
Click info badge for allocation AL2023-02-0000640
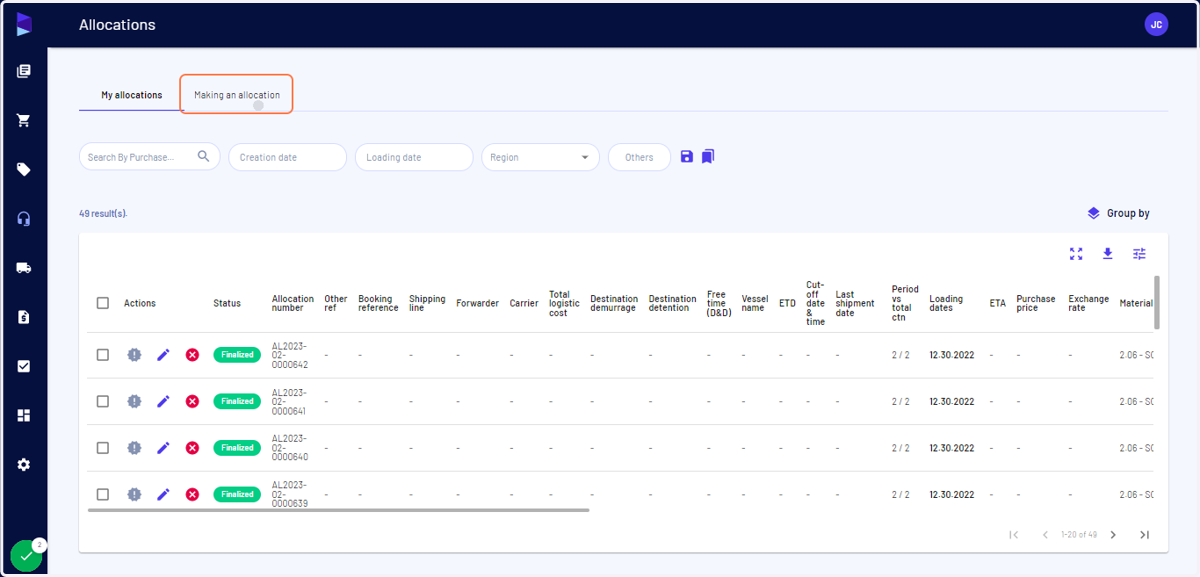pos(134,448)
